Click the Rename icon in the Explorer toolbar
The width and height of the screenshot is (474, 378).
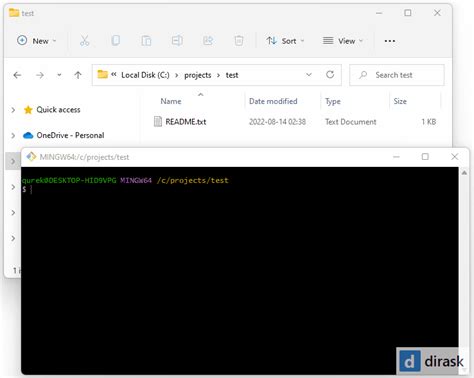pyautogui.click(x=177, y=41)
